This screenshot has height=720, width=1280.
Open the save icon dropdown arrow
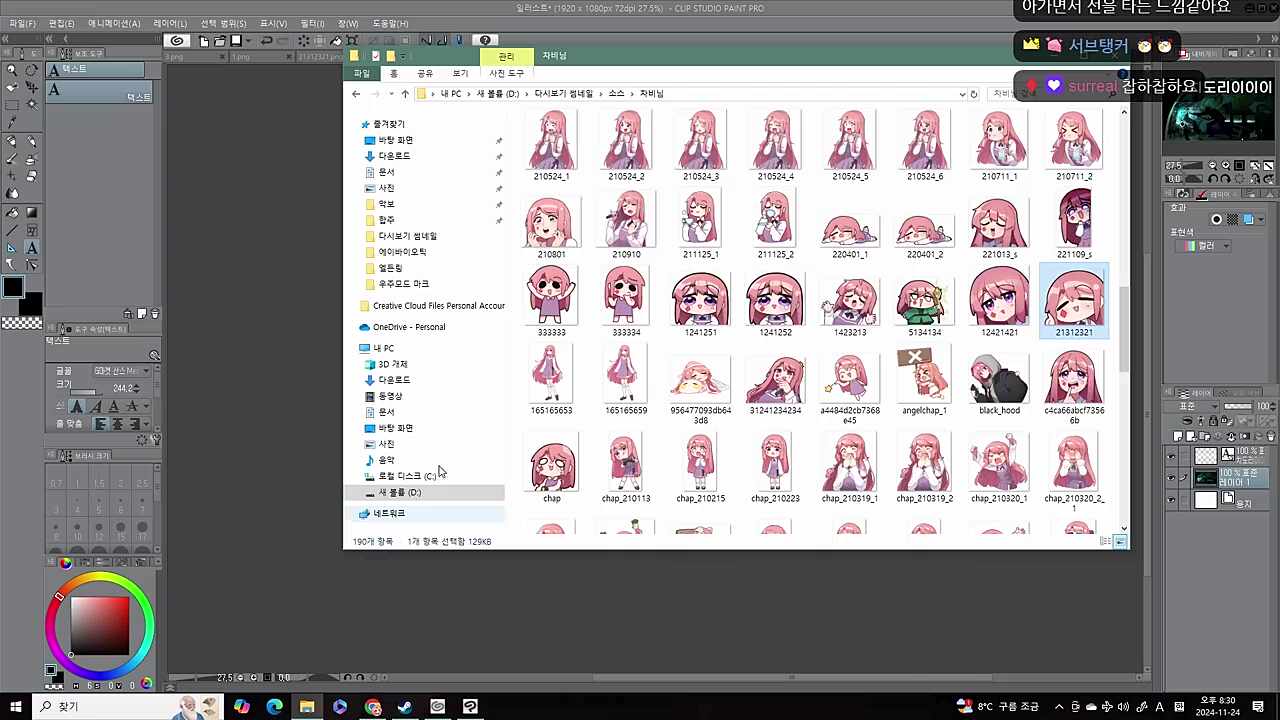(249, 41)
